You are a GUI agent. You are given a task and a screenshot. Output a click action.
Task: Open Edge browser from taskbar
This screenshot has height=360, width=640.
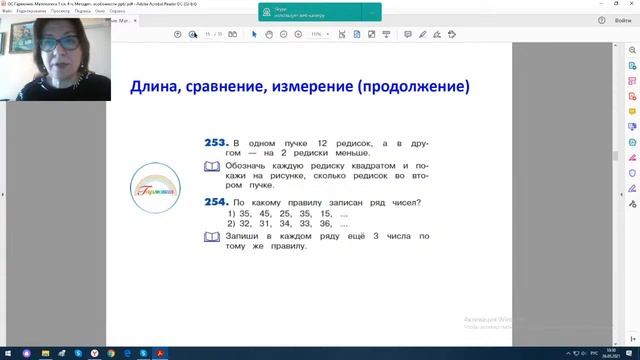click(127, 353)
